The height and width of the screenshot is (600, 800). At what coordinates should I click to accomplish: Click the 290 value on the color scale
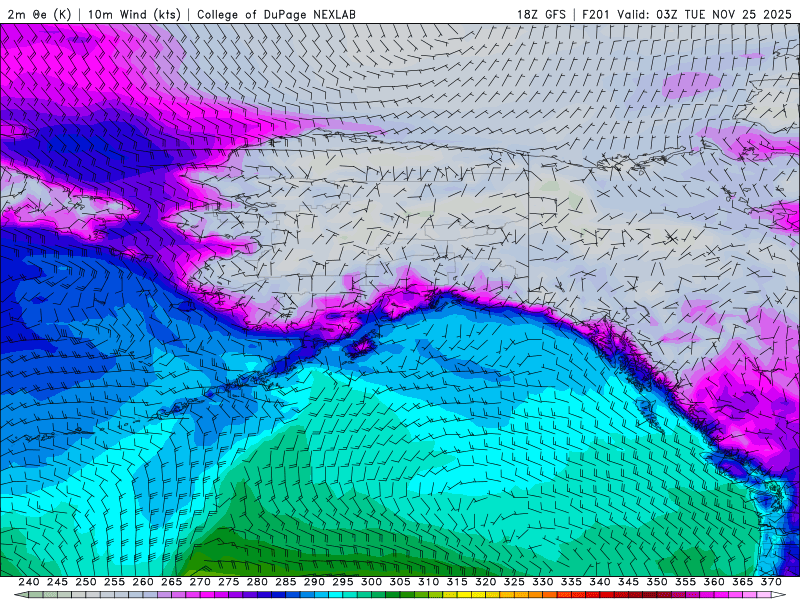pyautogui.click(x=314, y=582)
